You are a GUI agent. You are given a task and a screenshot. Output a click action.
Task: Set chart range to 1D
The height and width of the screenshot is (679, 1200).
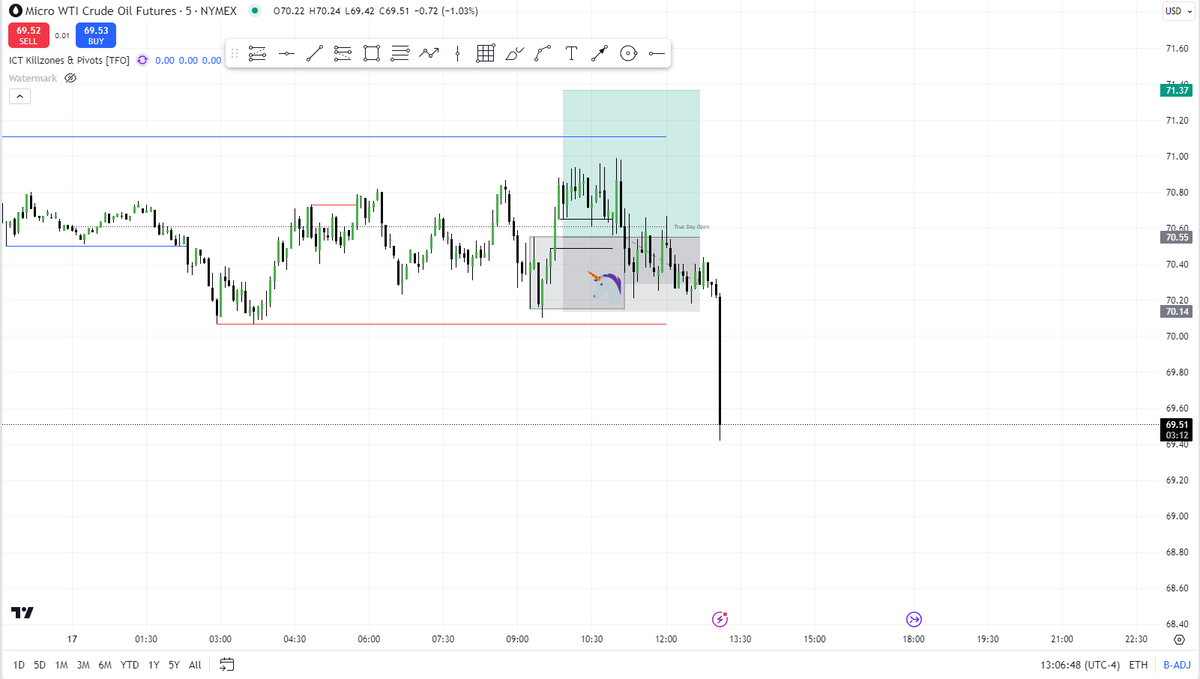pos(19,664)
